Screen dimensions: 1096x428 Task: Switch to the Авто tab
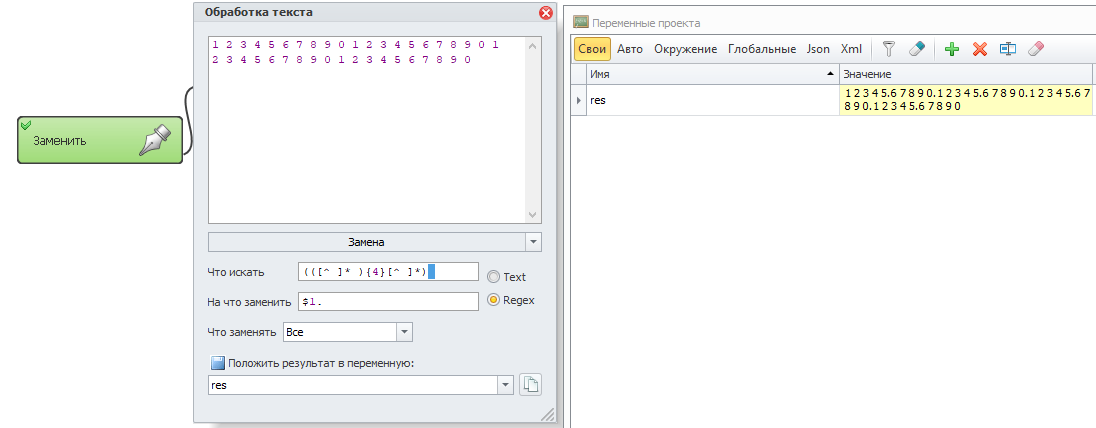click(630, 49)
